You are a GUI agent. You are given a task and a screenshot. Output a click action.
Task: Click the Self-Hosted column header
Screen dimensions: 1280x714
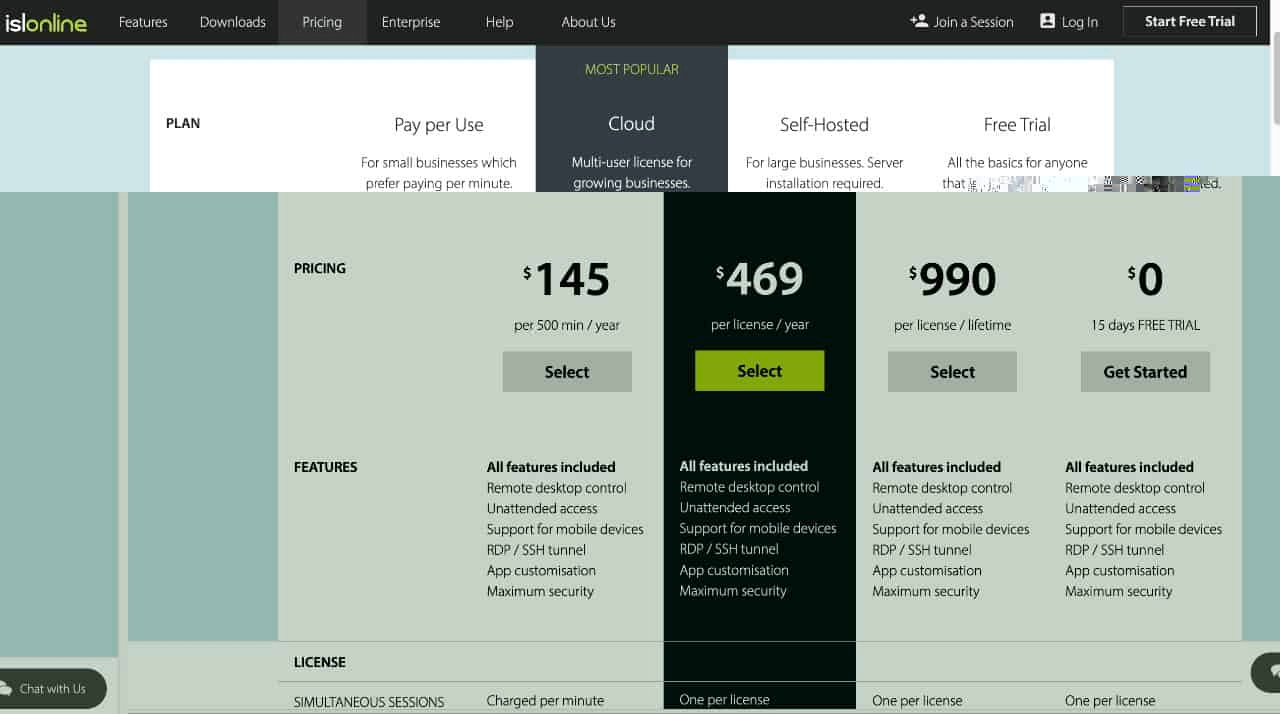[x=824, y=123]
